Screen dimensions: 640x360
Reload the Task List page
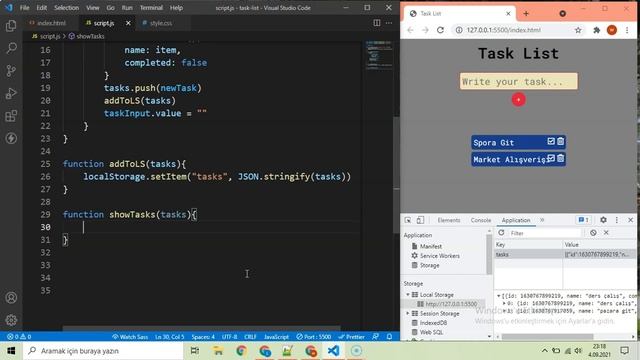tap(440, 30)
